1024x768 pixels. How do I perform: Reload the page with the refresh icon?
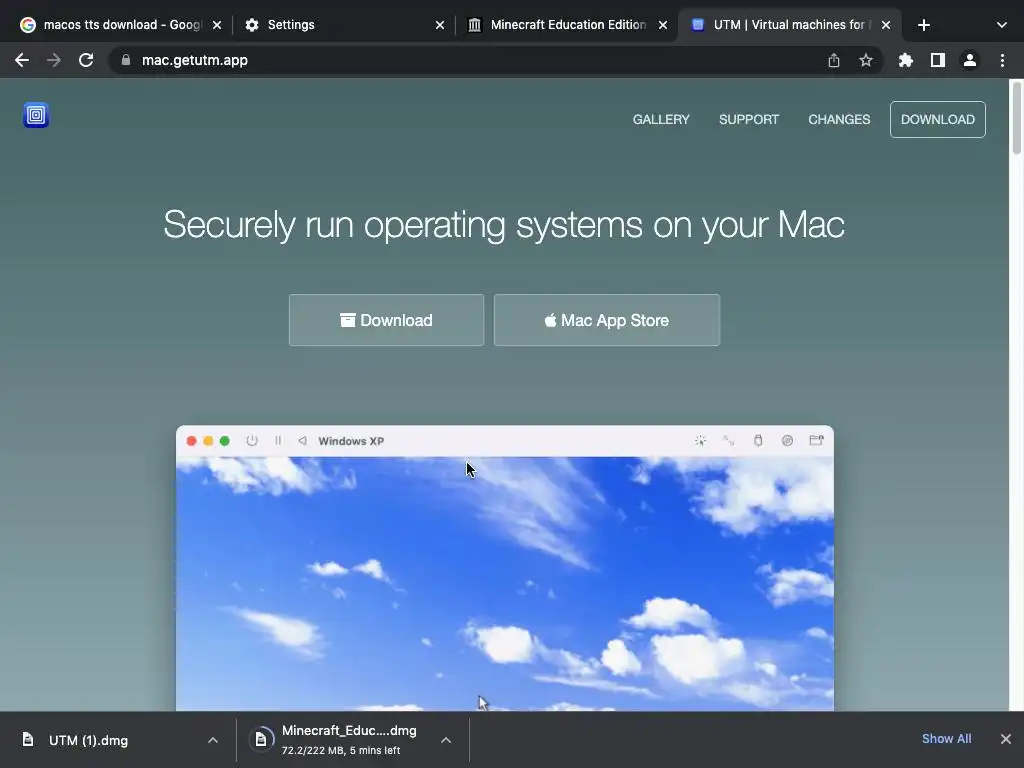(x=86, y=60)
